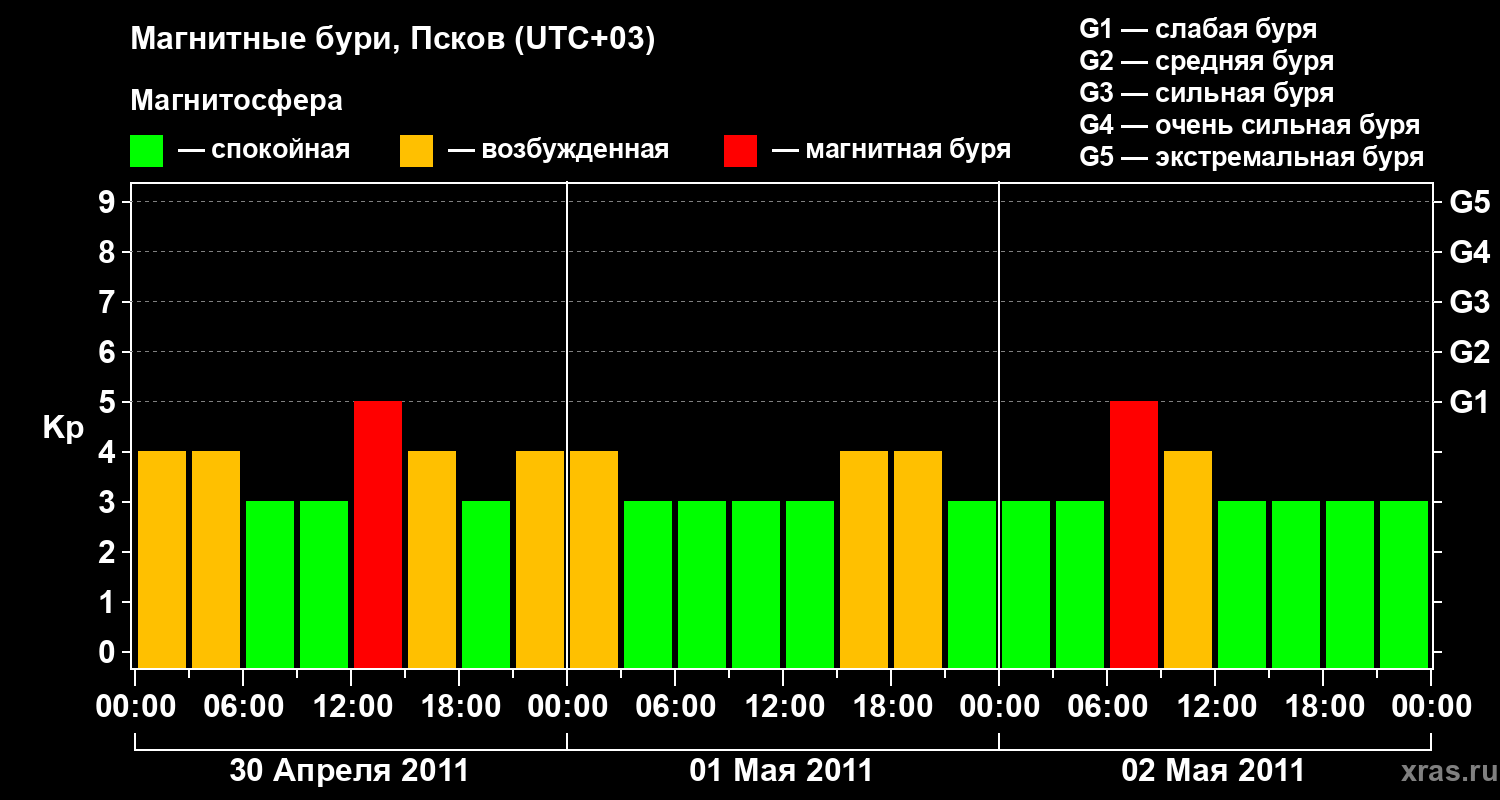Click the '18:00' time label for 01 Мая

(891, 707)
